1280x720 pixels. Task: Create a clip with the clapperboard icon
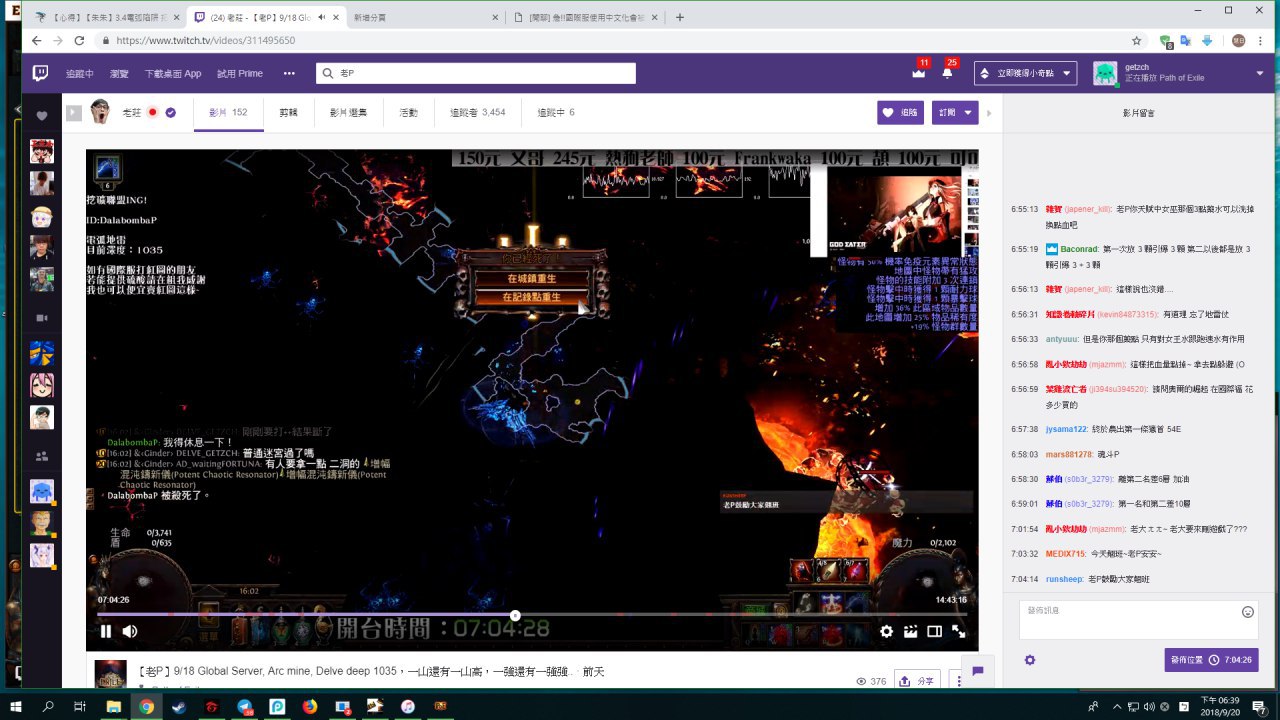pos(910,631)
